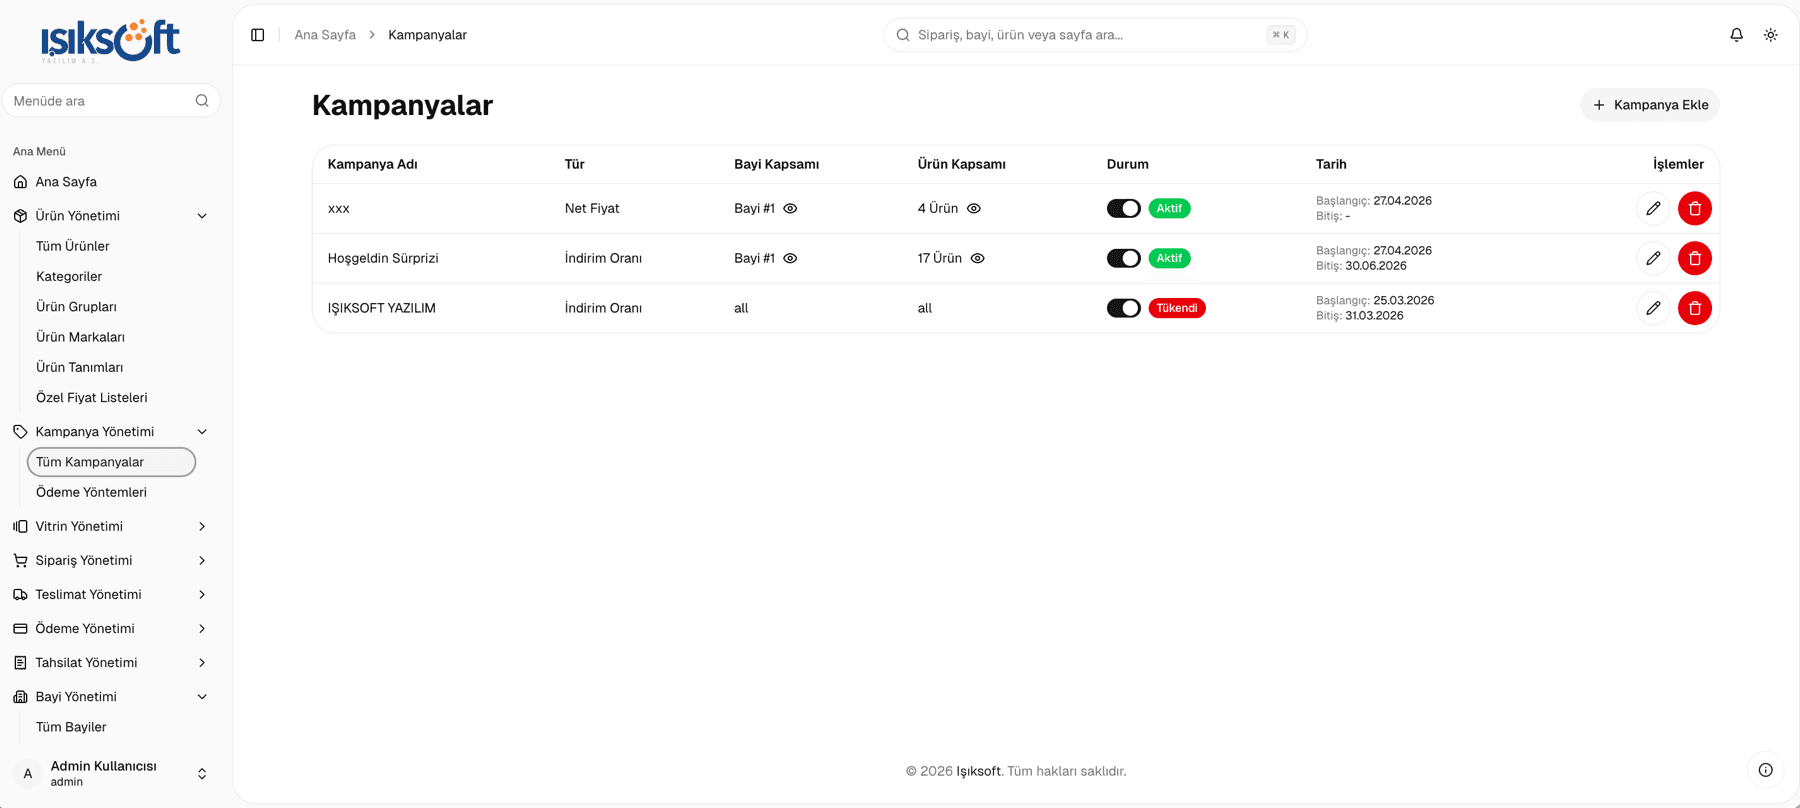Click the Kampanyalar breadcrumb item
The height and width of the screenshot is (808, 1800).
[x=427, y=35]
